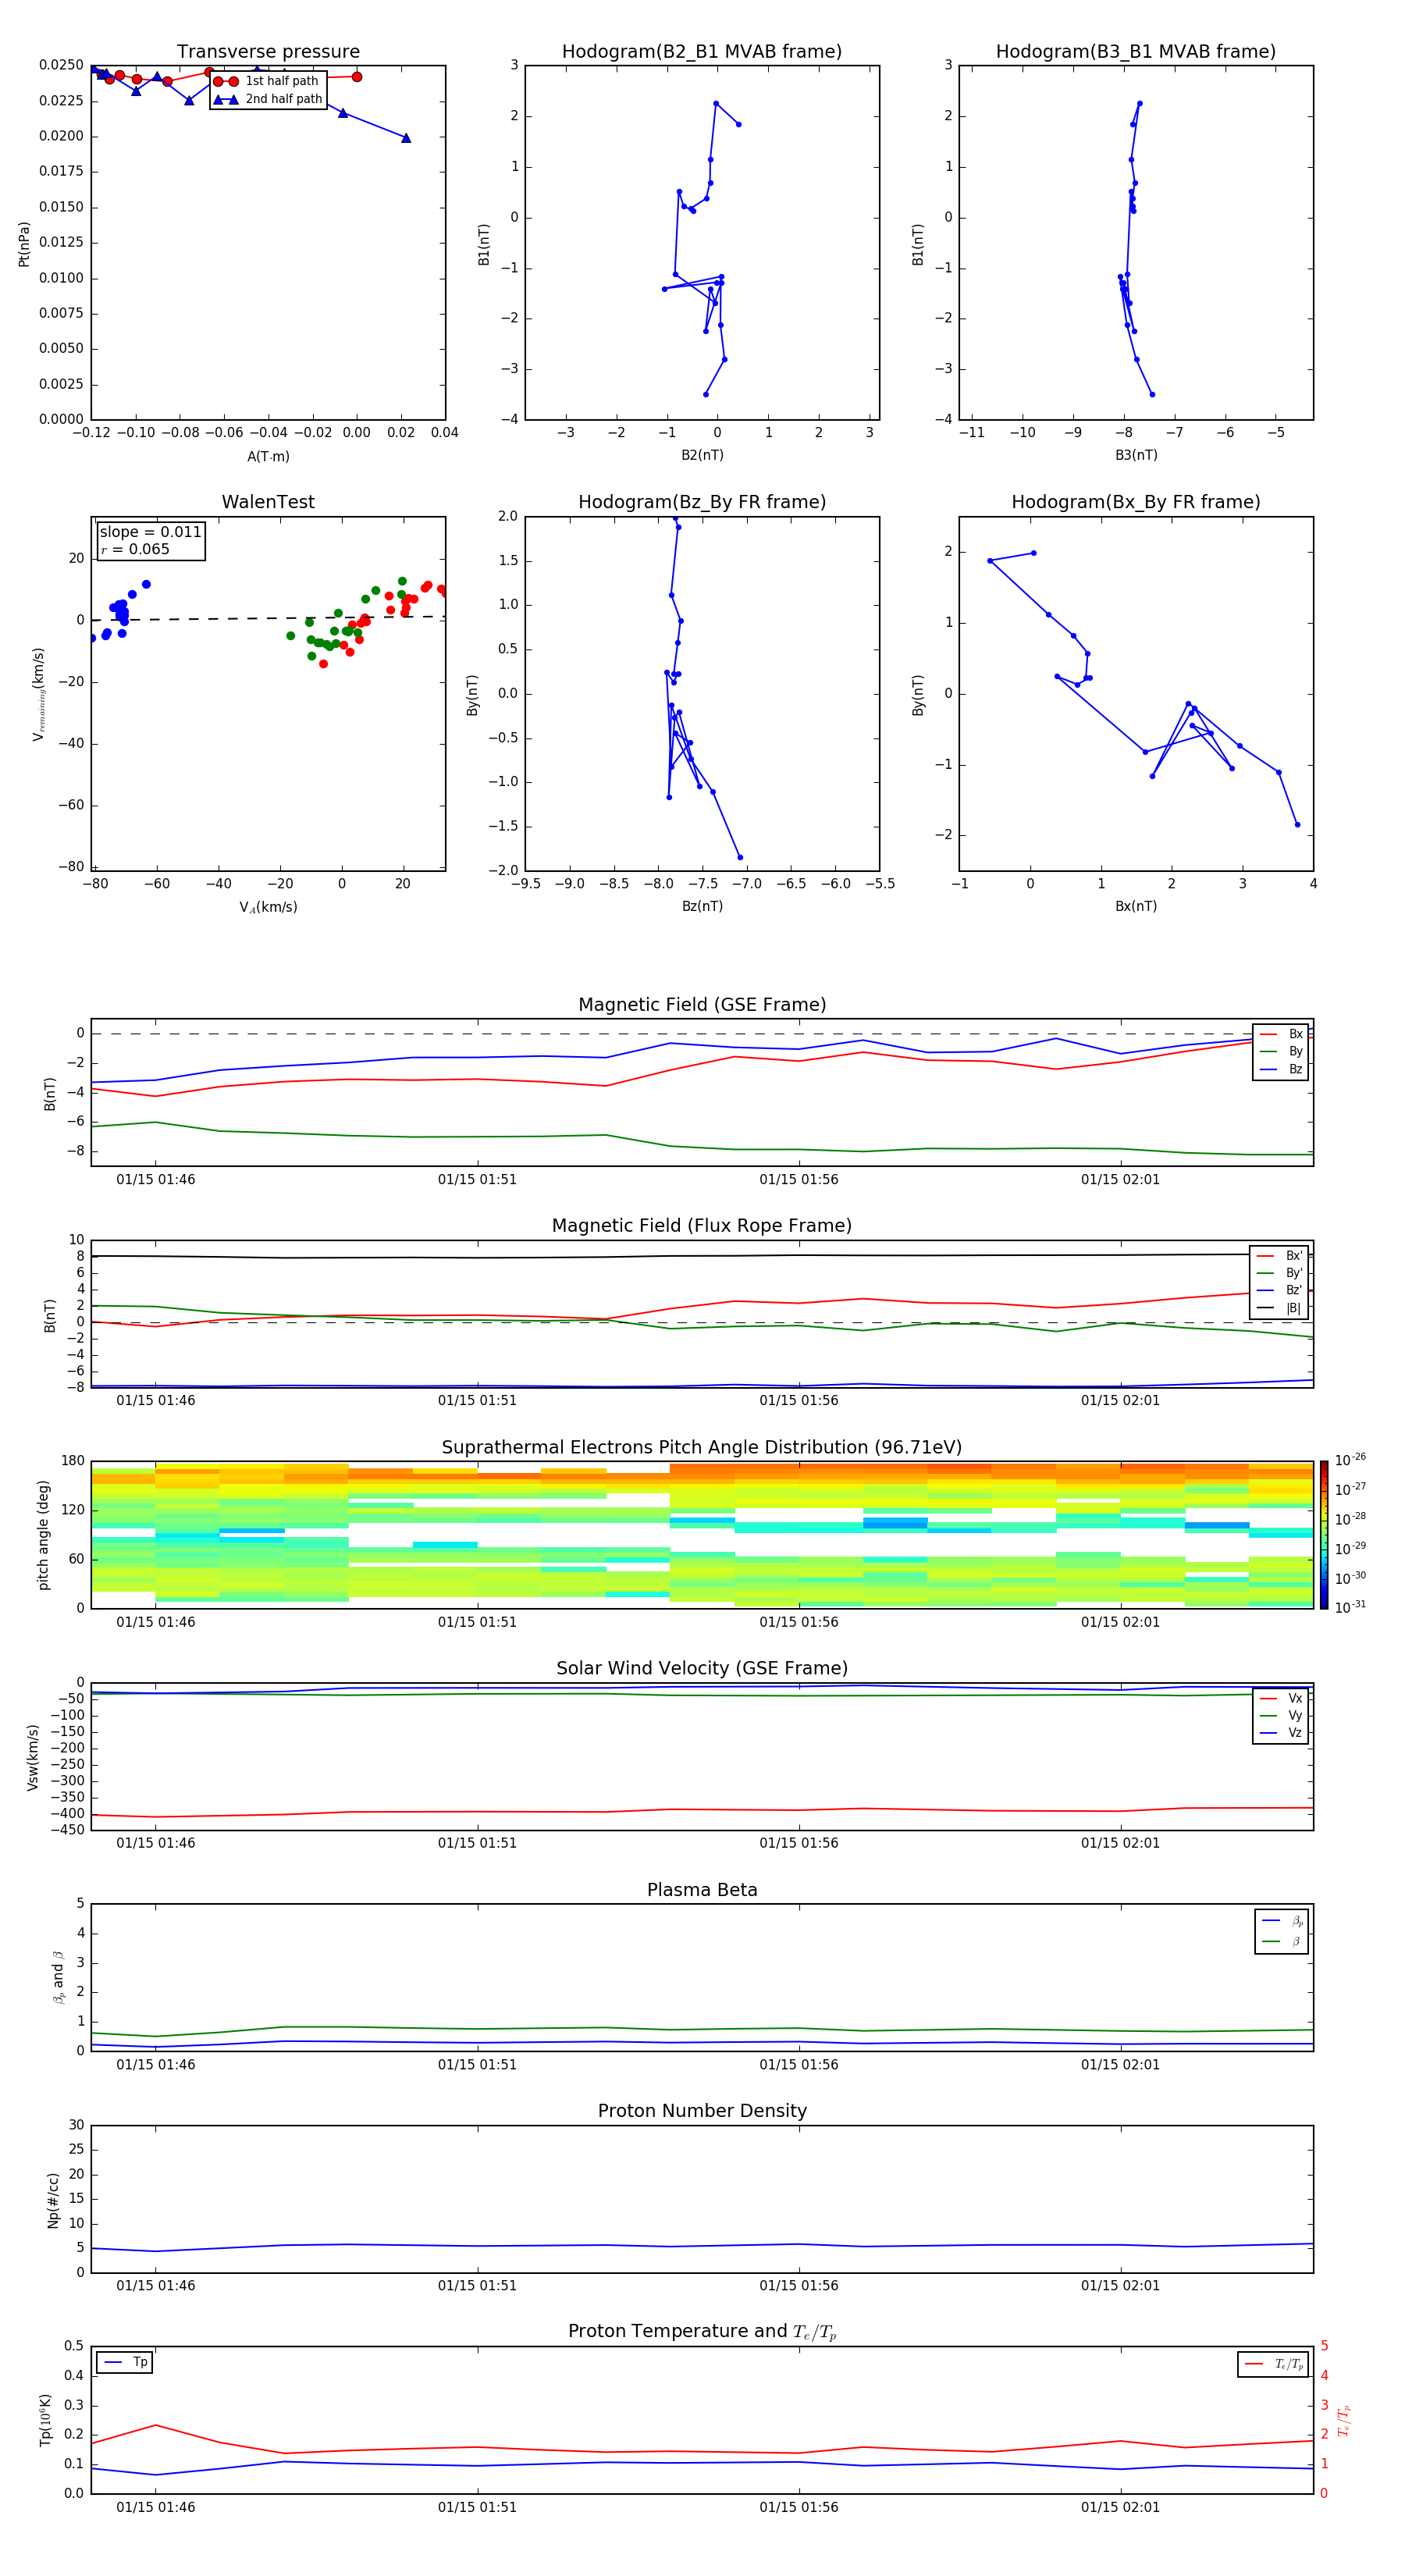Click the Bz entry in GSE field legend
Screen dimensions: 1405x2576
[1281, 1069]
